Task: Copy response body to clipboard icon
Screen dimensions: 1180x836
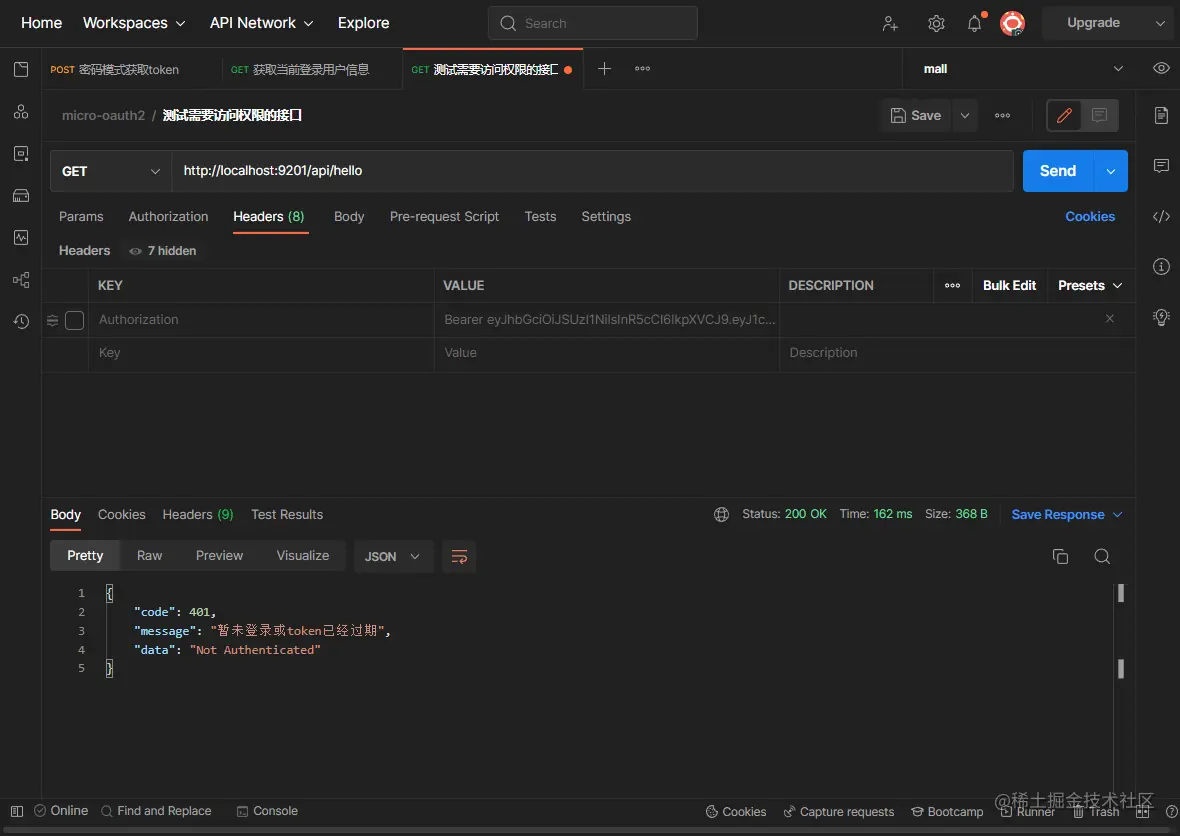Action: coord(1060,556)
